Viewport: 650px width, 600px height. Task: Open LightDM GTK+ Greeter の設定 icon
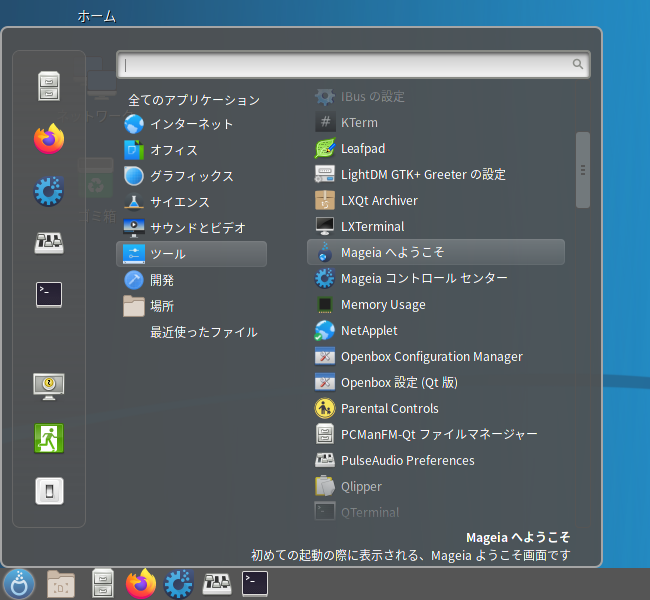[x=325, y=174]
